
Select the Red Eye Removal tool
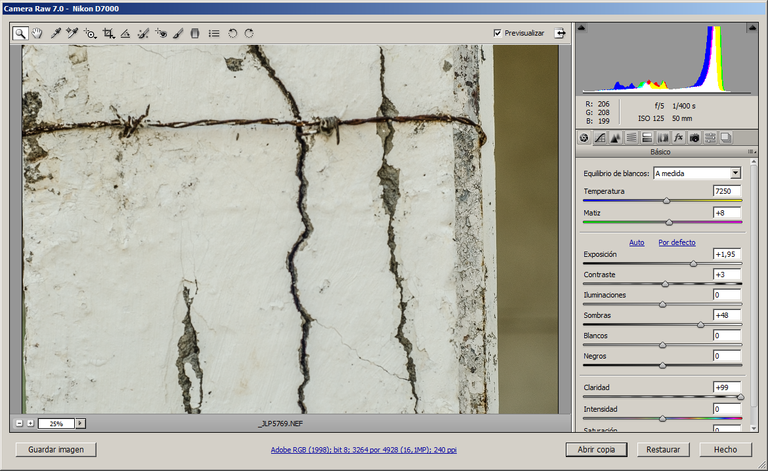click(x=161, y=33)
